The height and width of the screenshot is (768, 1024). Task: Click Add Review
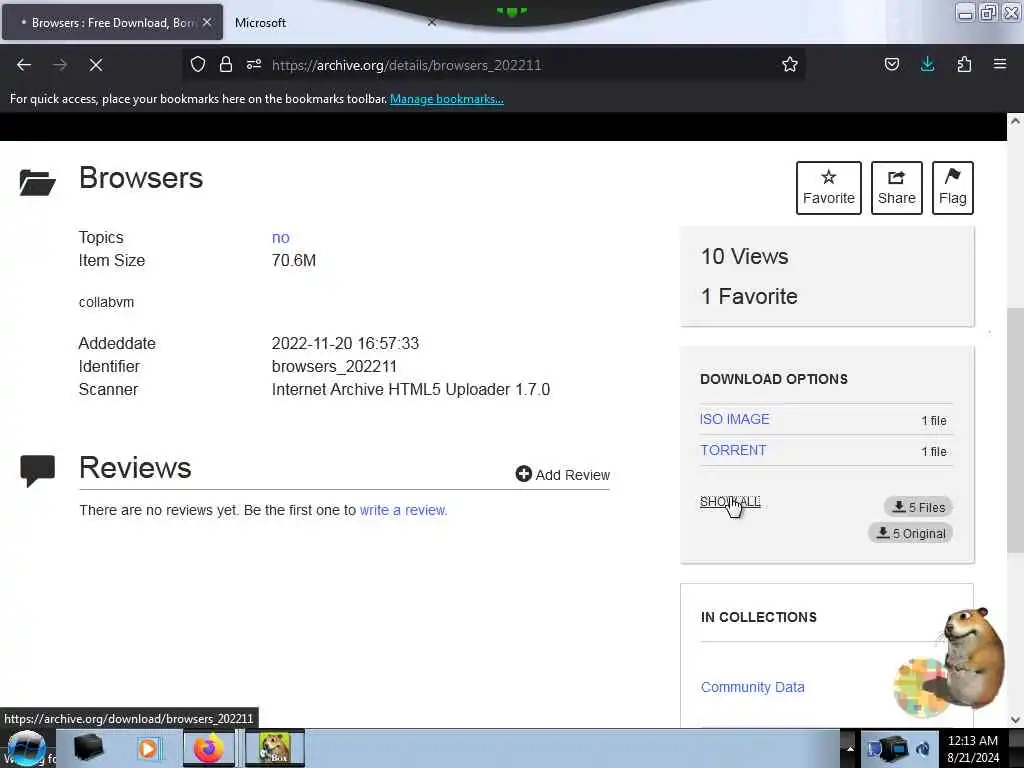click(563, 475)
